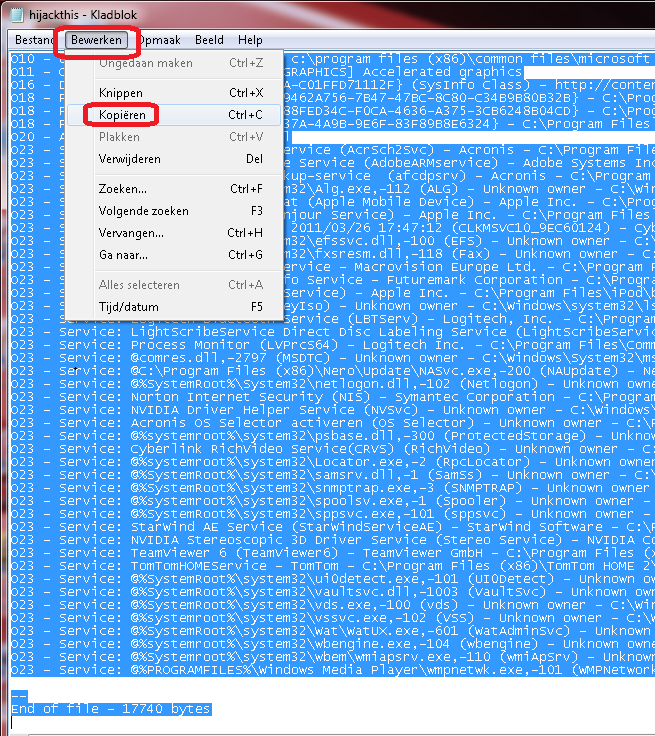Click the TeamViewer 6 service line
Image resolution: width=655 pixels, height=736 pixels.
(332, 553)
